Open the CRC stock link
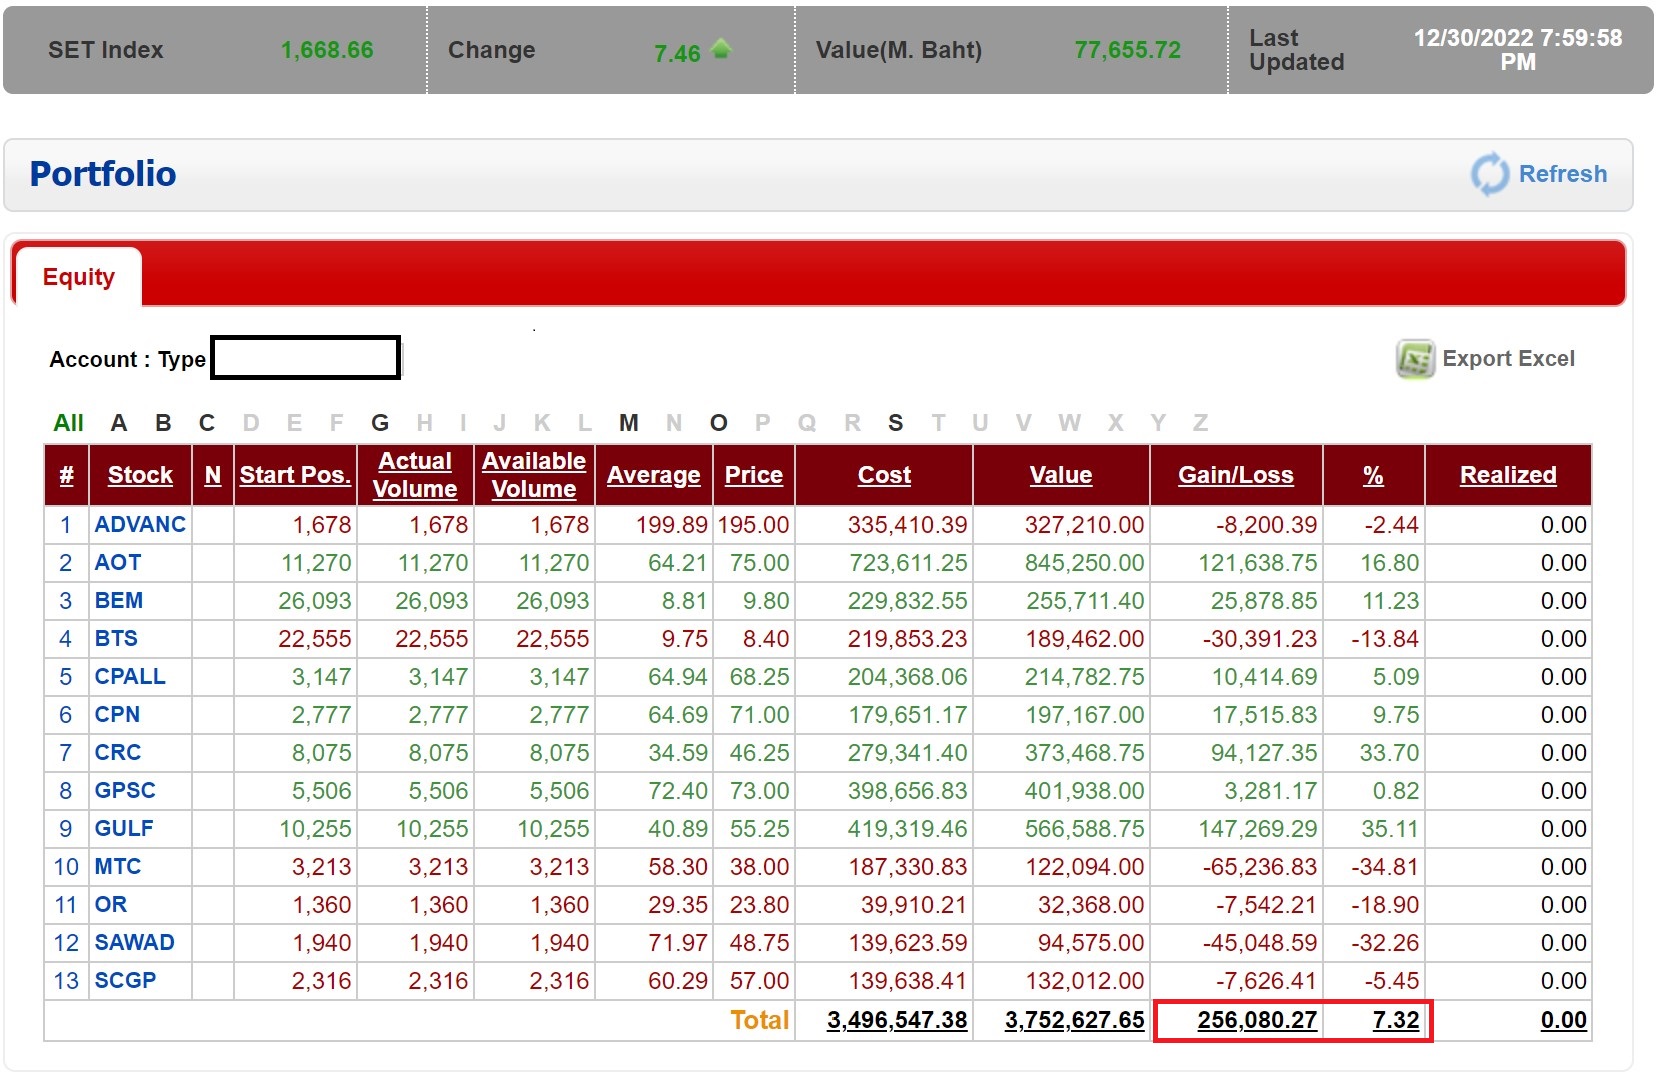 tap(118, 753)
